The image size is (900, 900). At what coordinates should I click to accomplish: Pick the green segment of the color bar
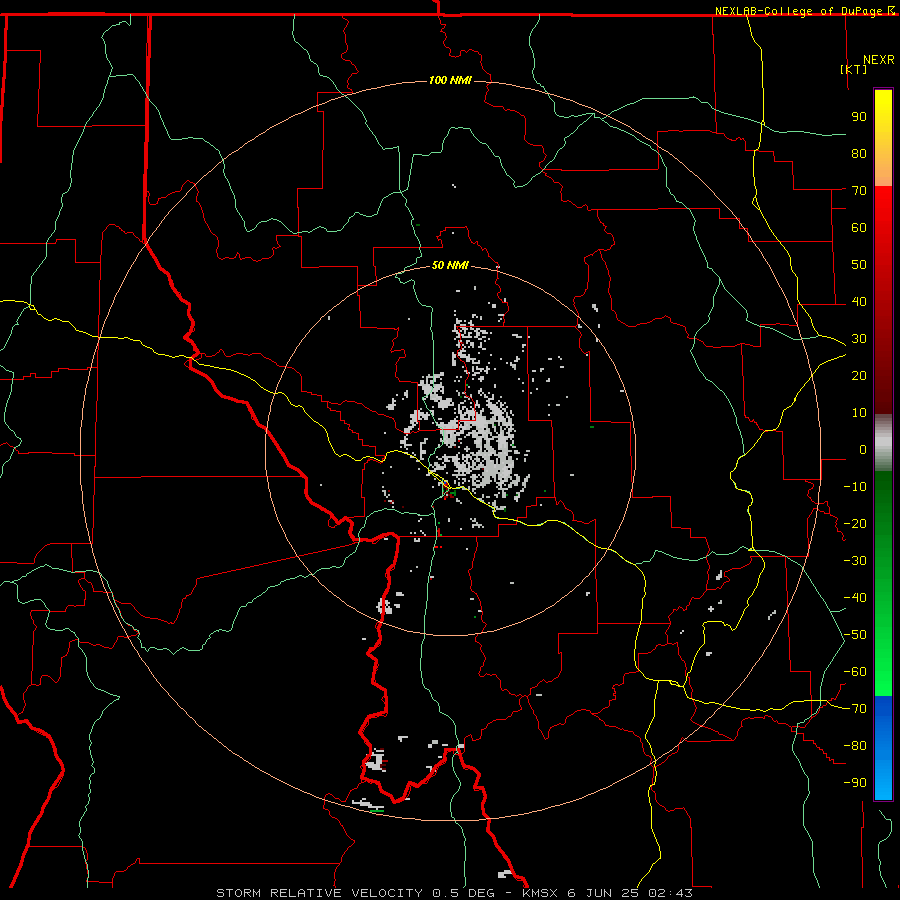883,583
